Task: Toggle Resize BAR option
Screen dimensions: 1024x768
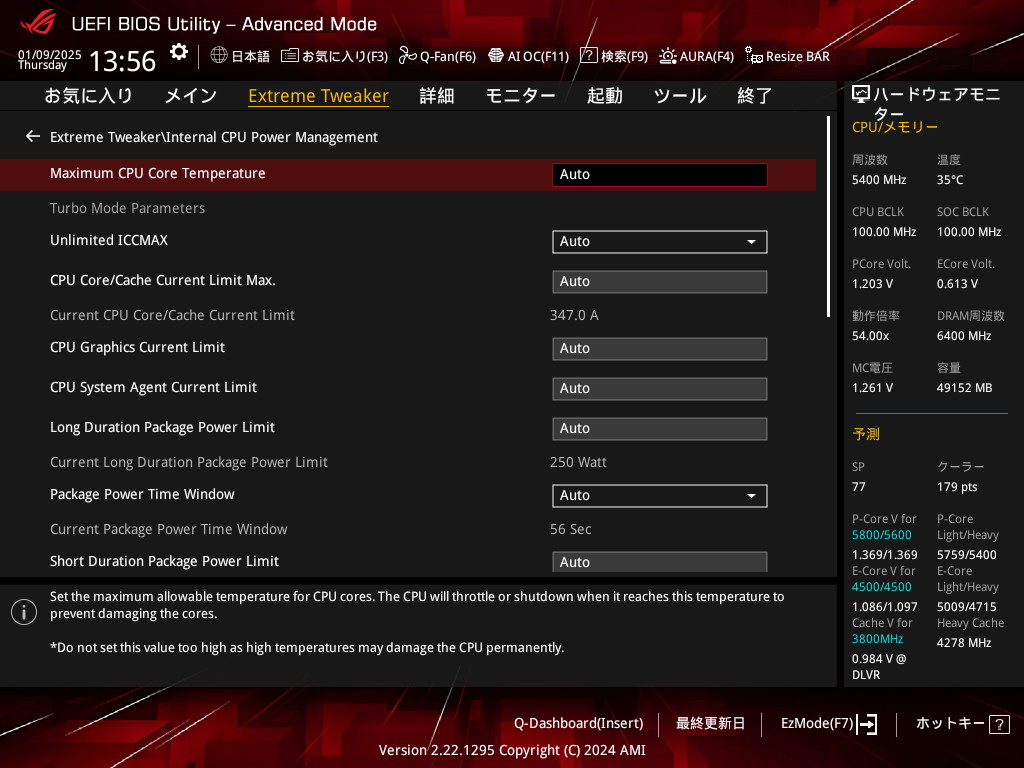Action: (754, 56)
